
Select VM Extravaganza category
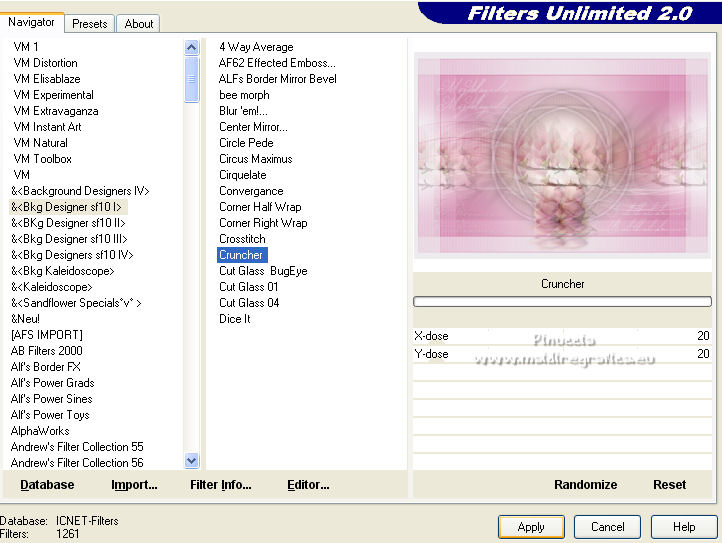point(56,111)
